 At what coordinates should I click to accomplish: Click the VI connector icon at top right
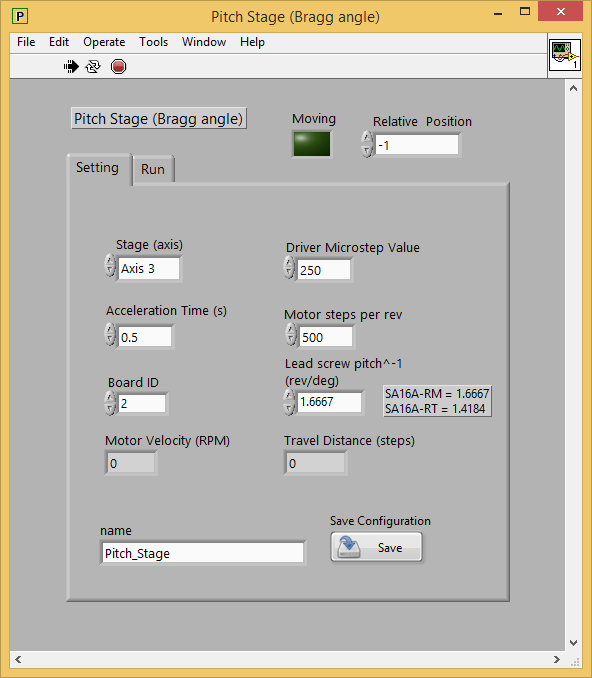(x=564, y=55)
